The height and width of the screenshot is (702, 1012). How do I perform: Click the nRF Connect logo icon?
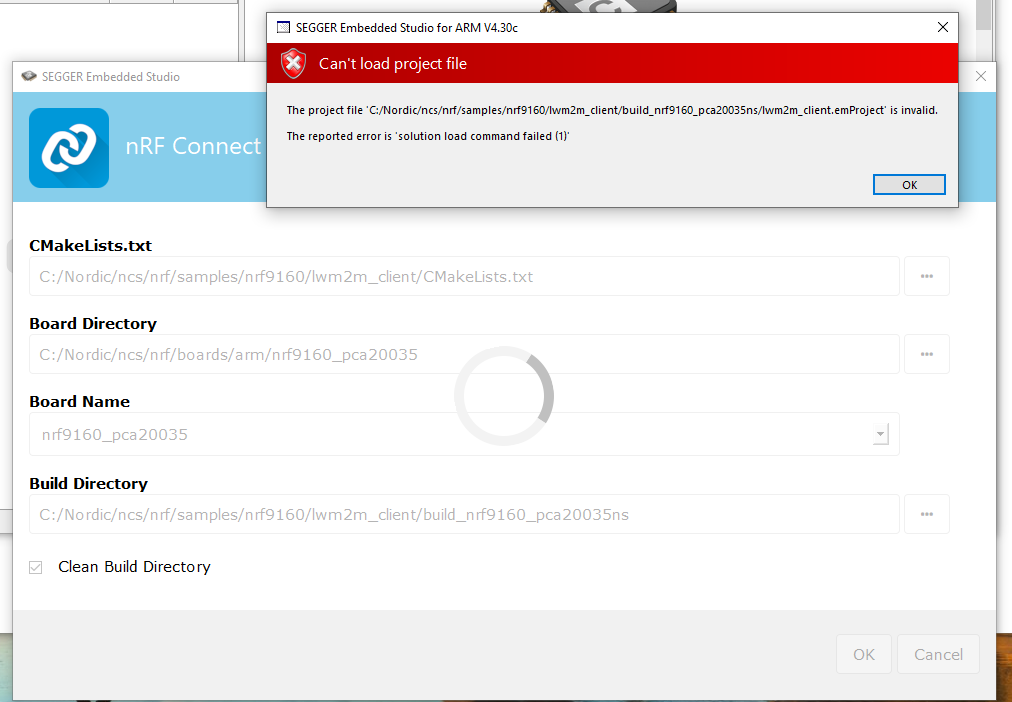[x=69, y=148]
